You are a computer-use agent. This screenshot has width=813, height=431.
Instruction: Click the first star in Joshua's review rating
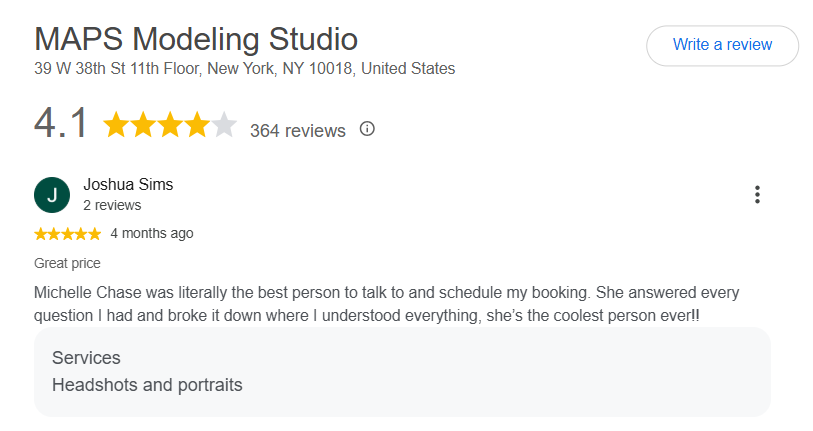pos(40,234)
